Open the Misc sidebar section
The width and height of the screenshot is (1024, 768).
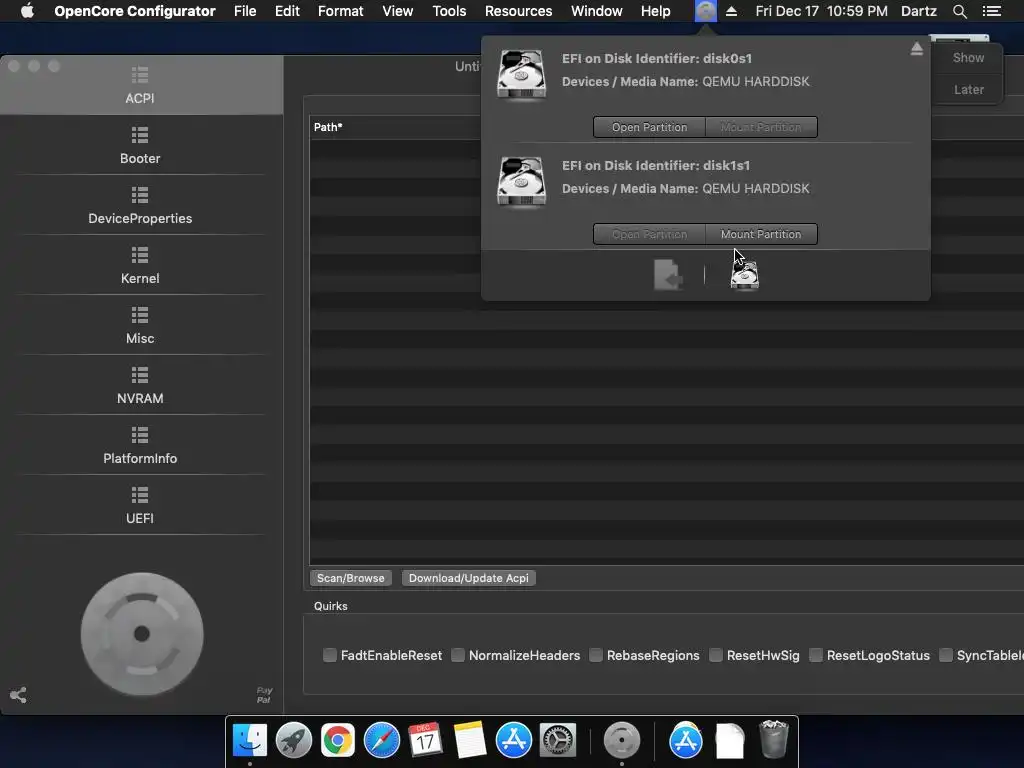[140, 326]
